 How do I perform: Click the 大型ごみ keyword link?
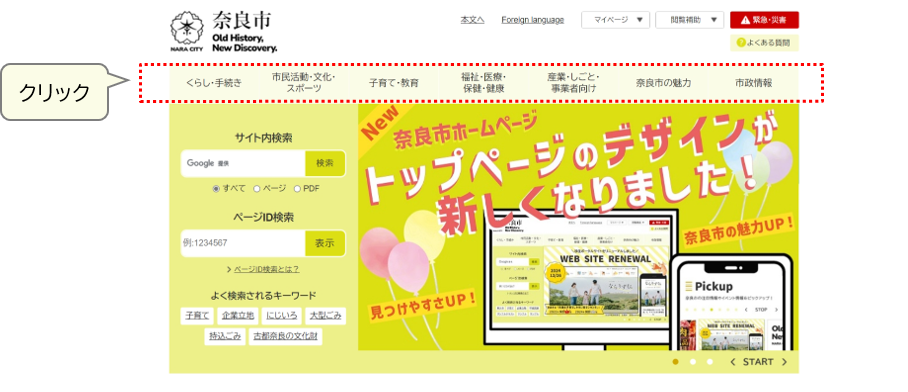325,316
